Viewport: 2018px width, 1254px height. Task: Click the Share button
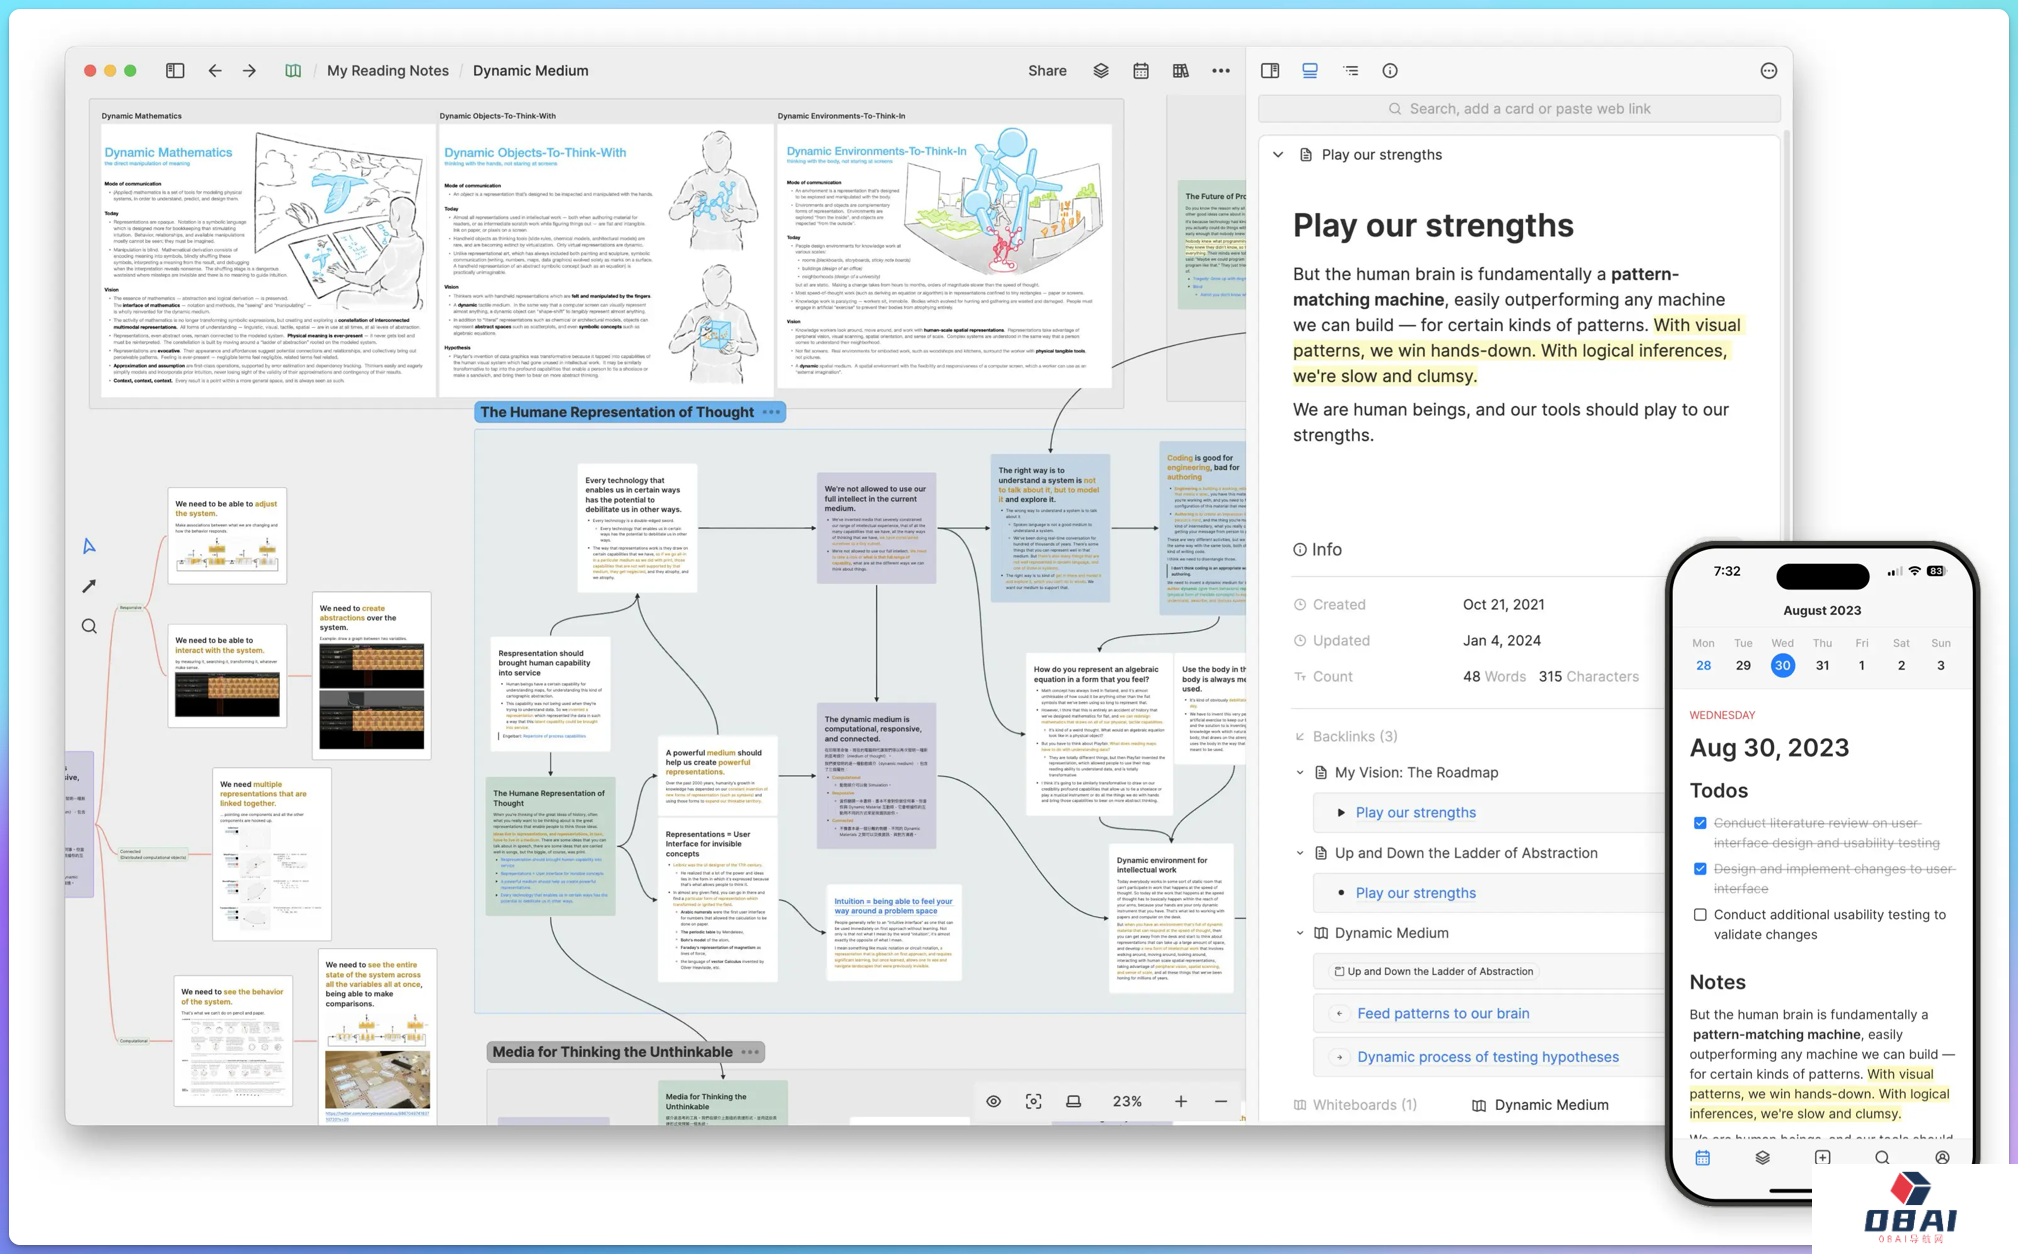coord(1046,71)
